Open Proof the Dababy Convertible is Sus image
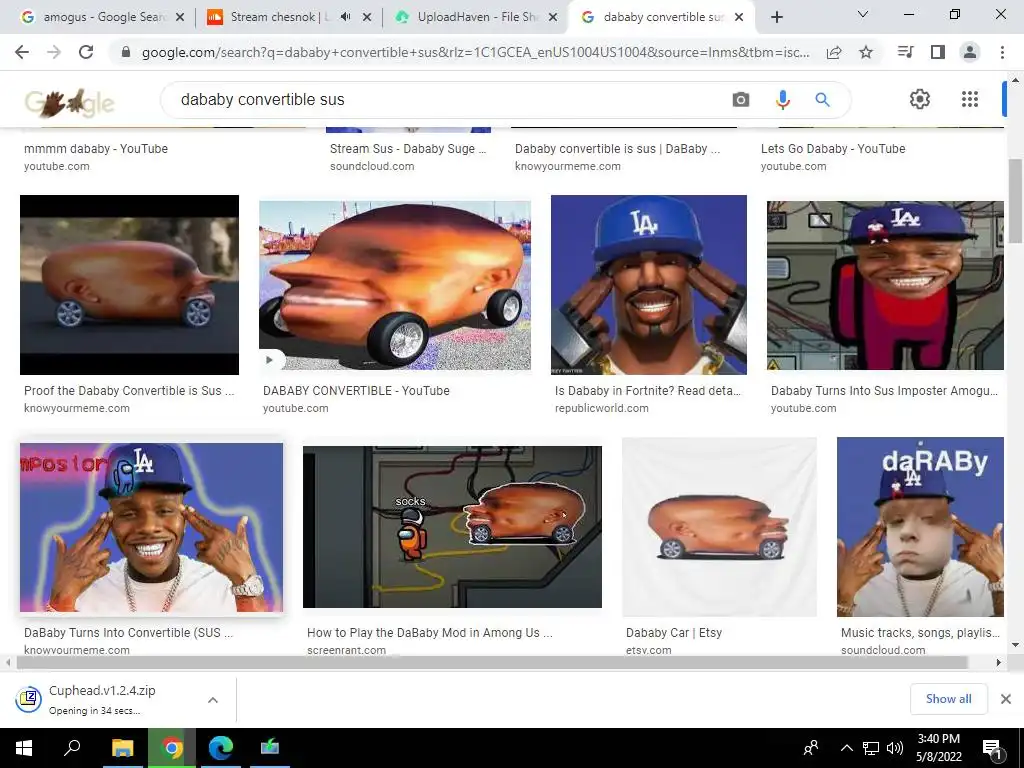This screenshot has width=1024, height=768. click(x=129, y=285)
